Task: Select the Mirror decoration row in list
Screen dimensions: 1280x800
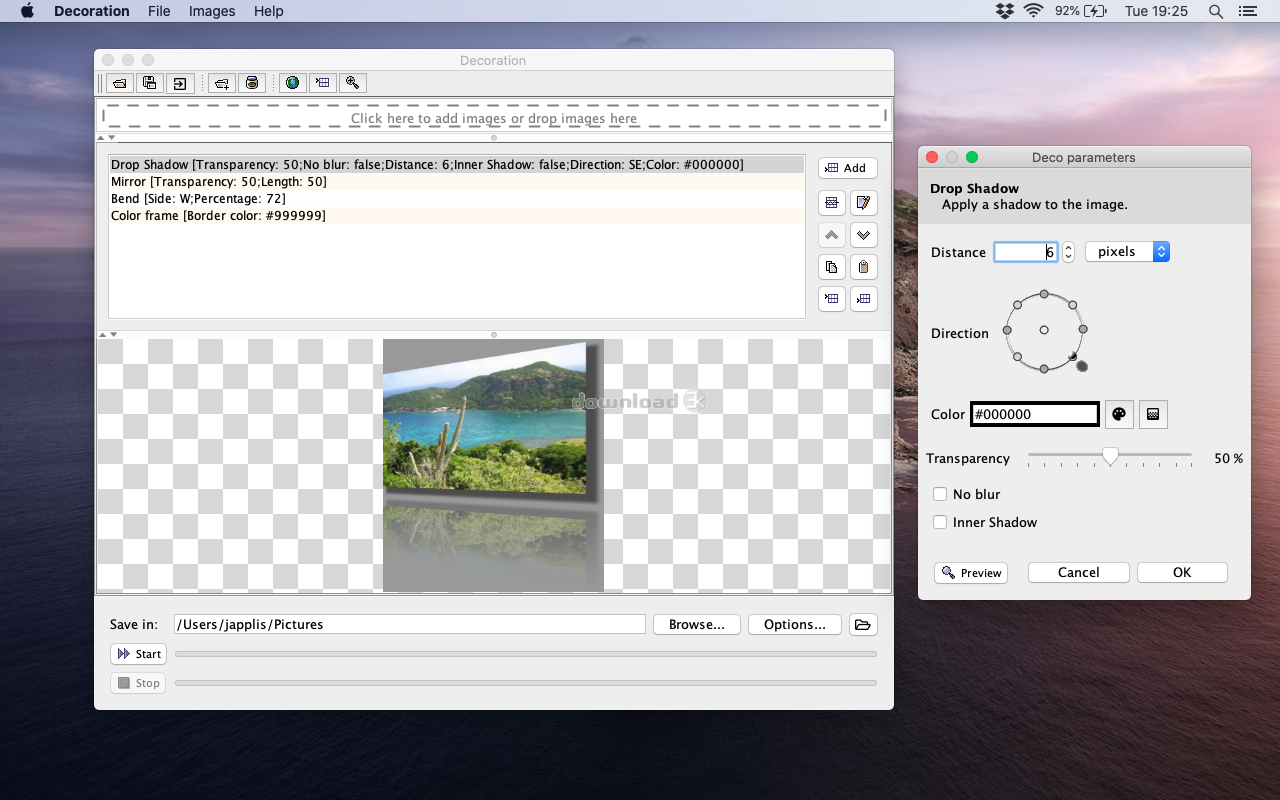Action: pos(456,182)
